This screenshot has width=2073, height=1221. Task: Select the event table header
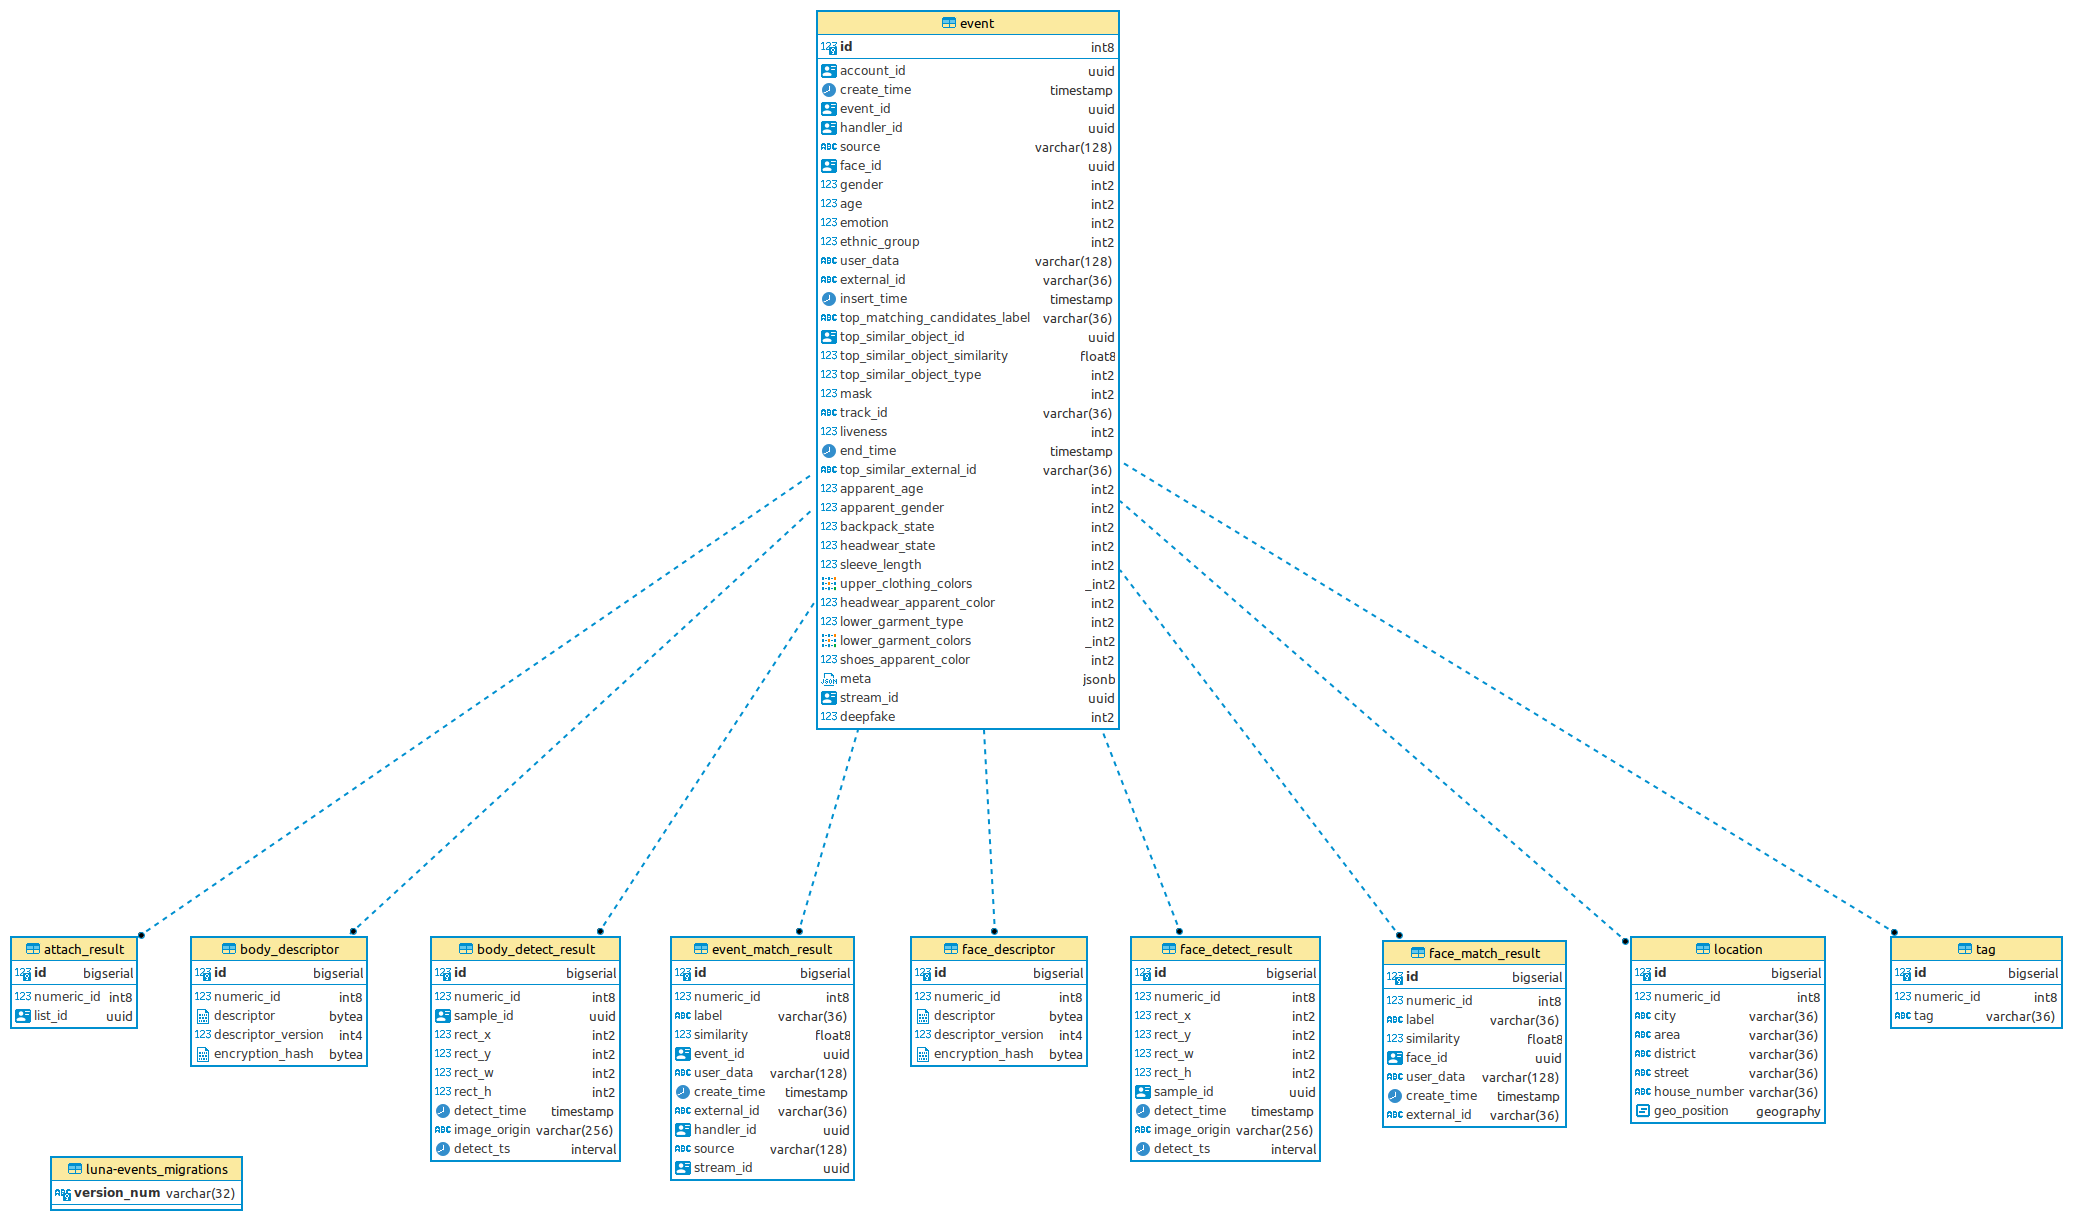tap(967, 23)
